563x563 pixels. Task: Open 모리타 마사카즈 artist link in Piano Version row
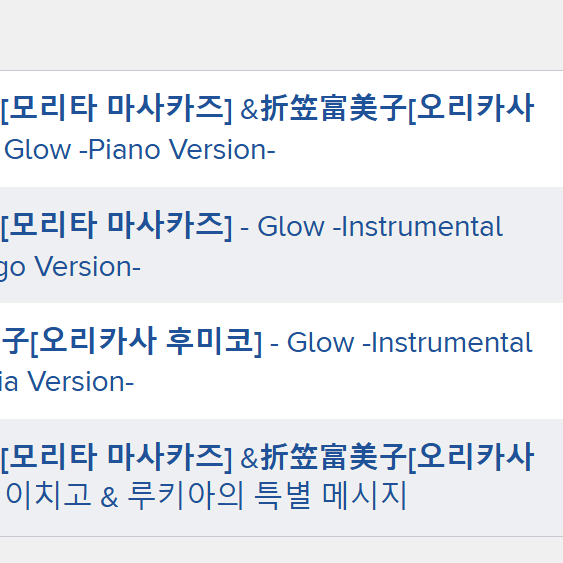116,108
